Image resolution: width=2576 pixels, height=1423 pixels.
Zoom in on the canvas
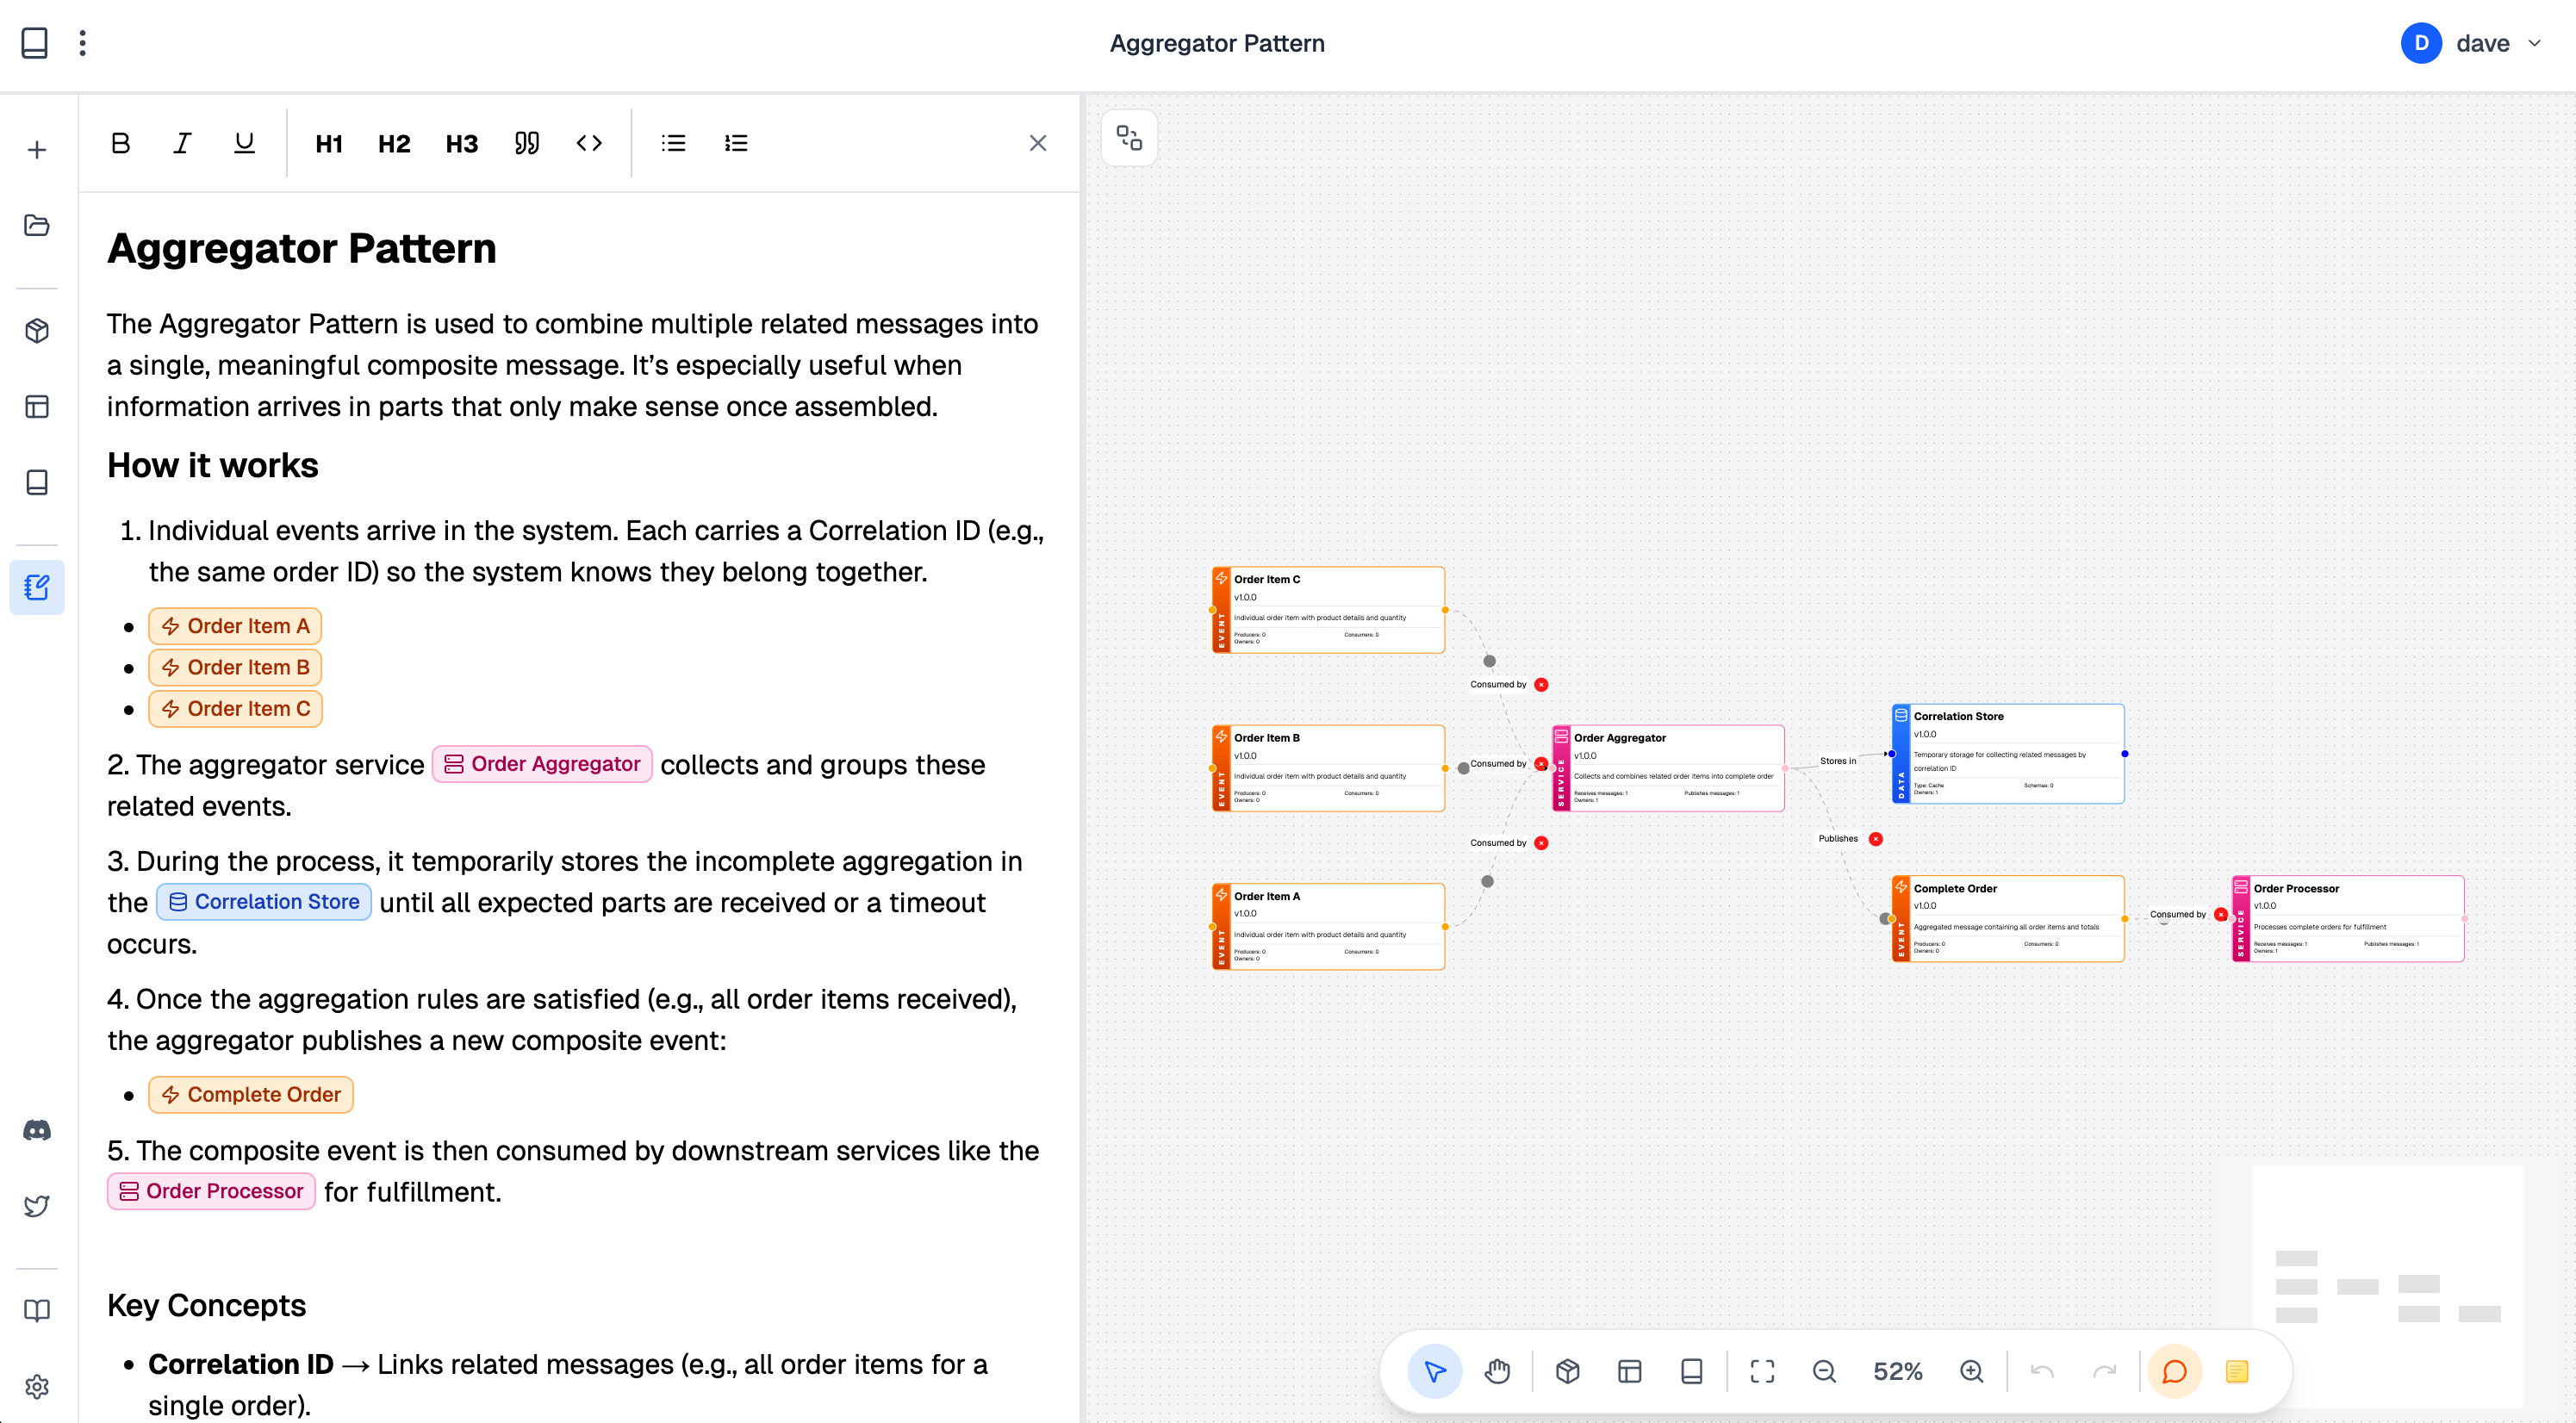pos(1971,1371)
